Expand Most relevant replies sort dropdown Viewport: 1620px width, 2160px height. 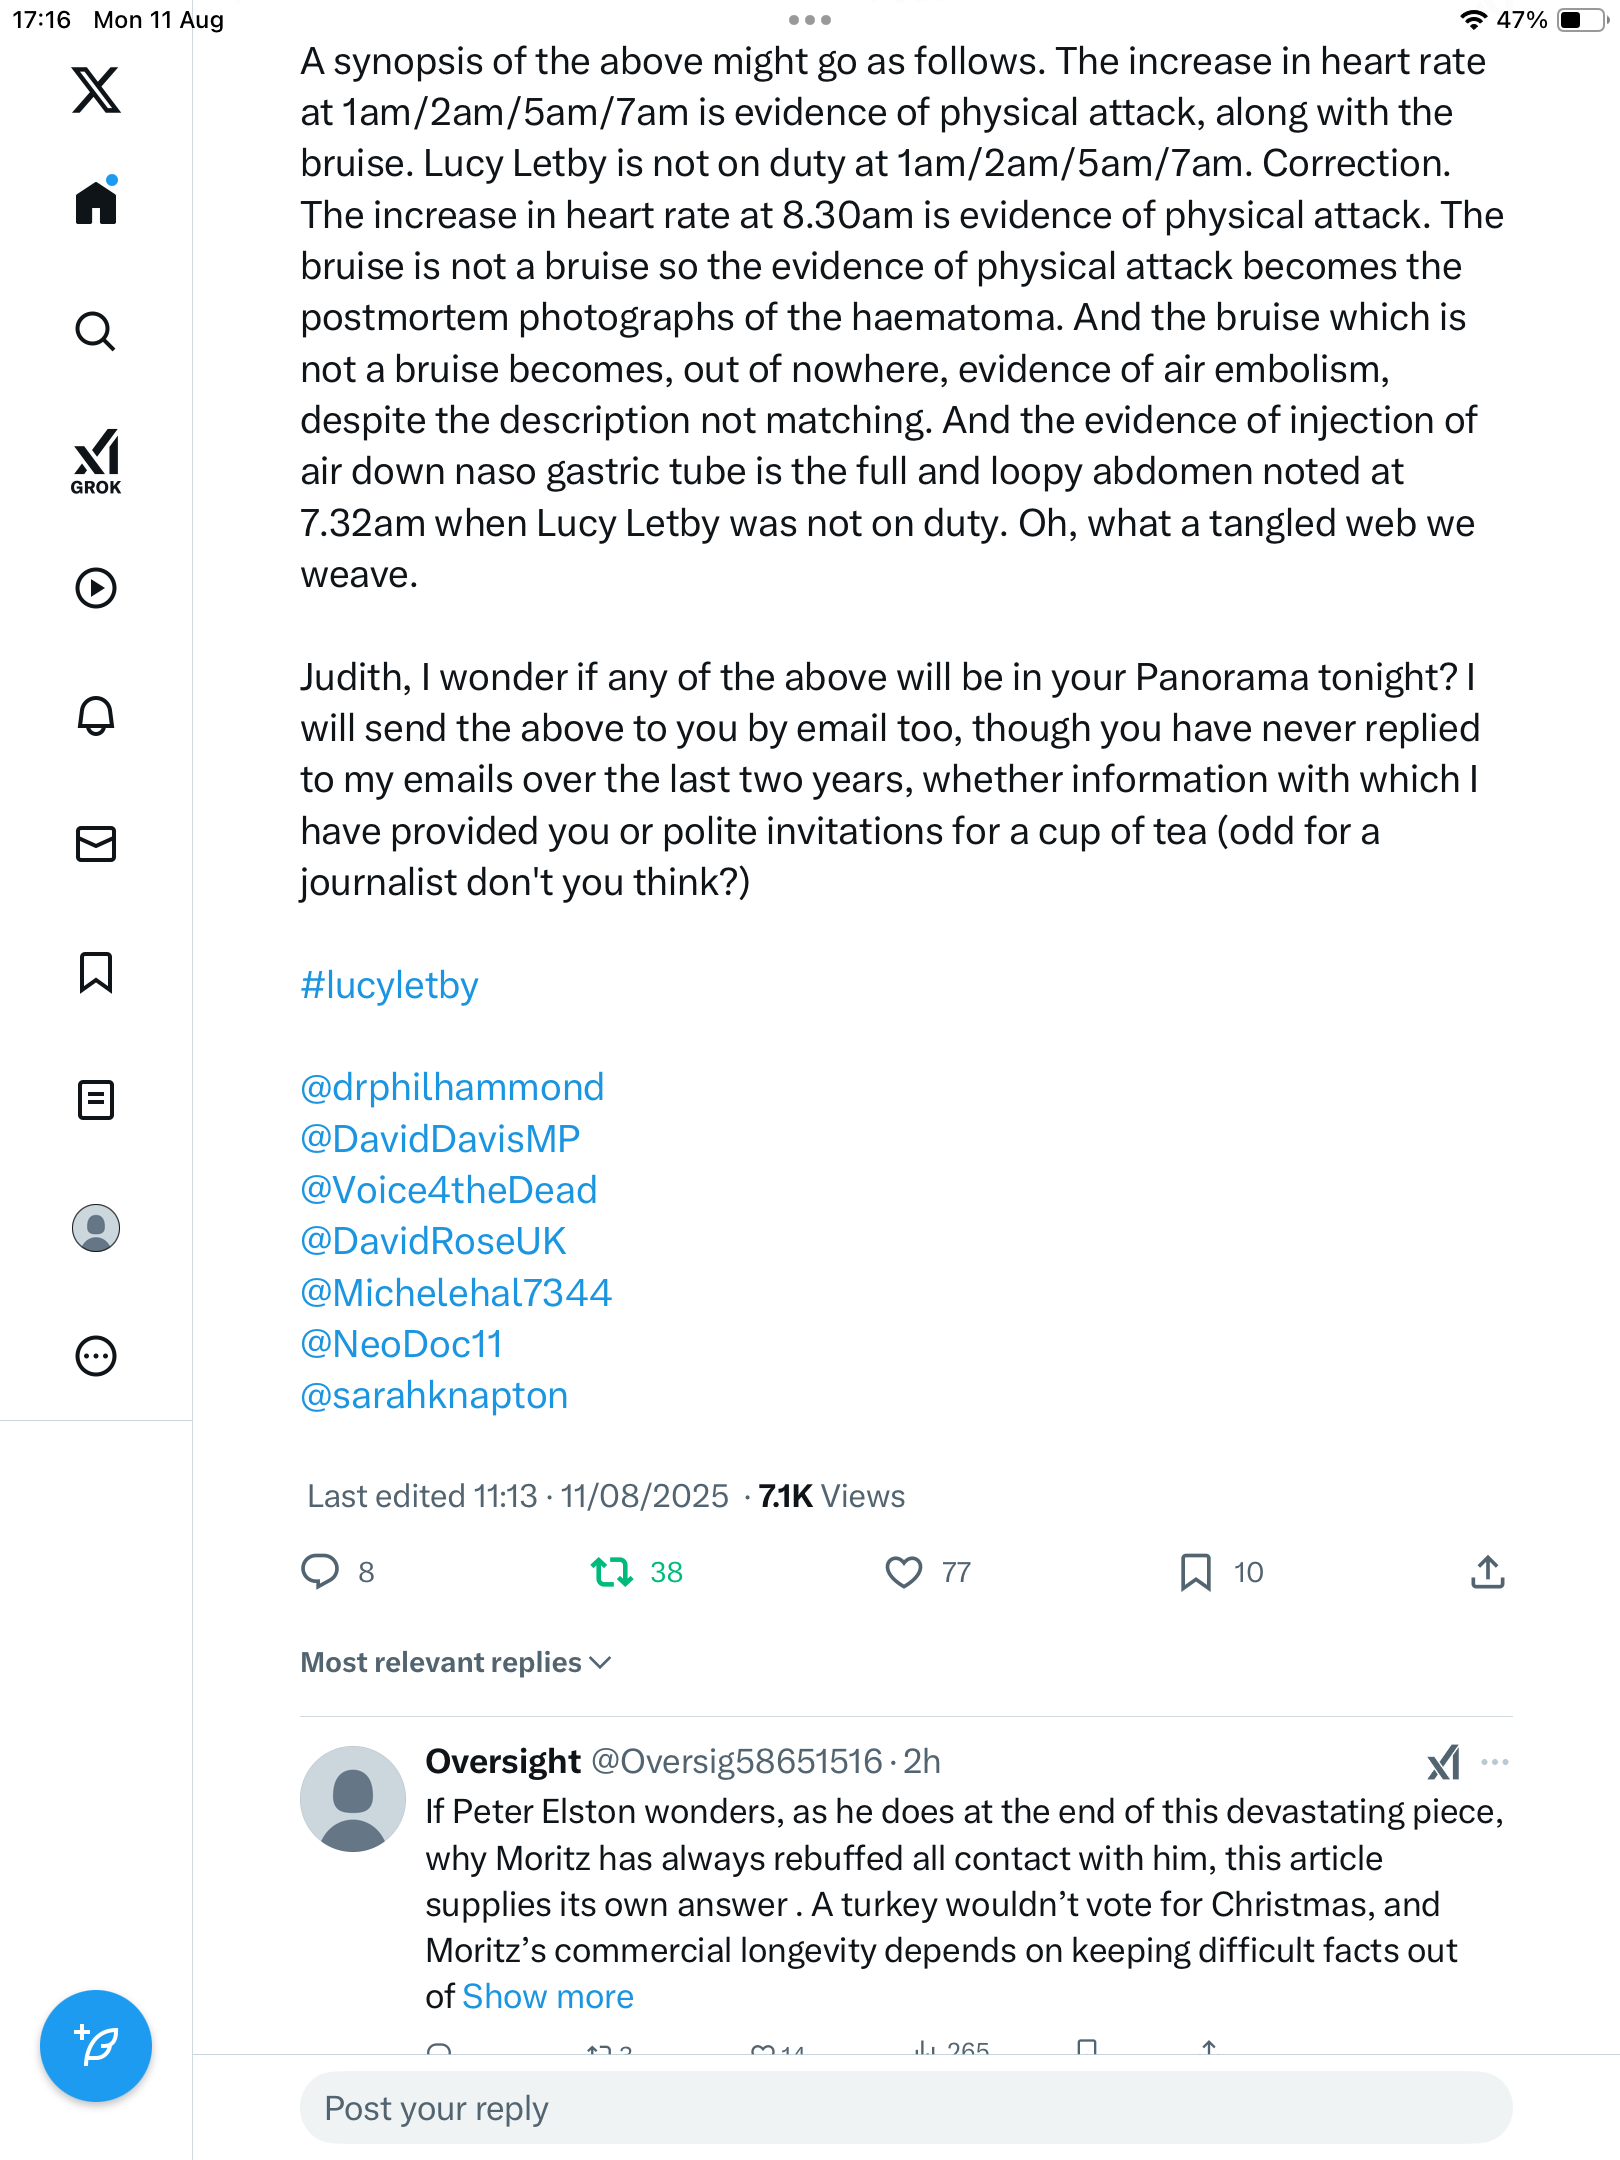pyautogui.click(x=456, y=1662)
